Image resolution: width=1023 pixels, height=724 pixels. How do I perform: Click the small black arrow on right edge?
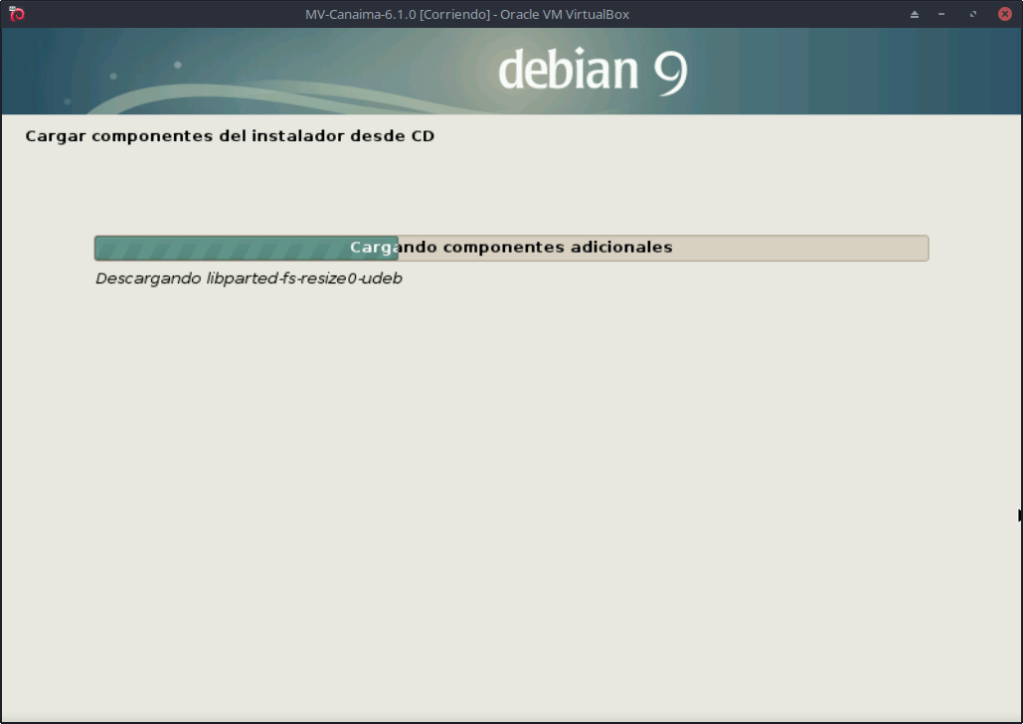coord(1019,515)
